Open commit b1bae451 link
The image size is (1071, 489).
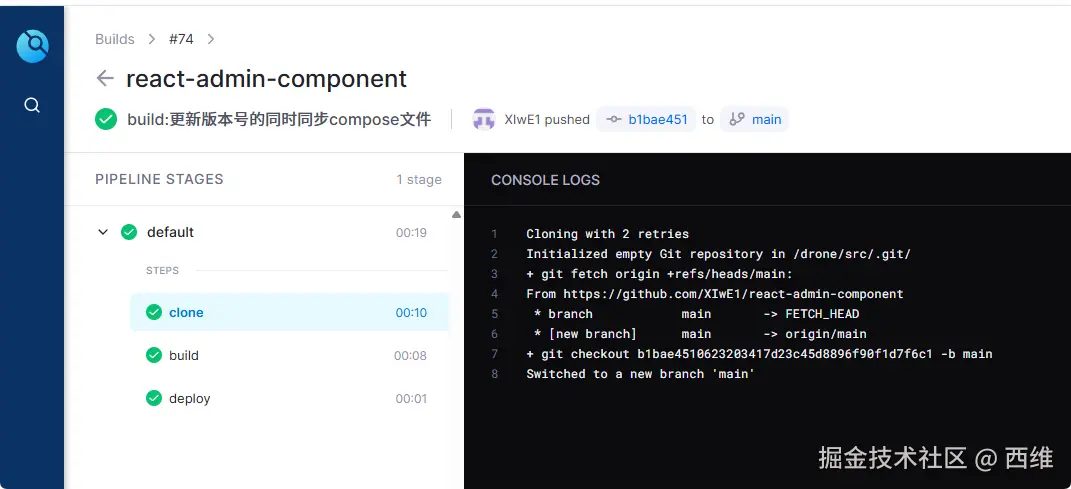658,119
